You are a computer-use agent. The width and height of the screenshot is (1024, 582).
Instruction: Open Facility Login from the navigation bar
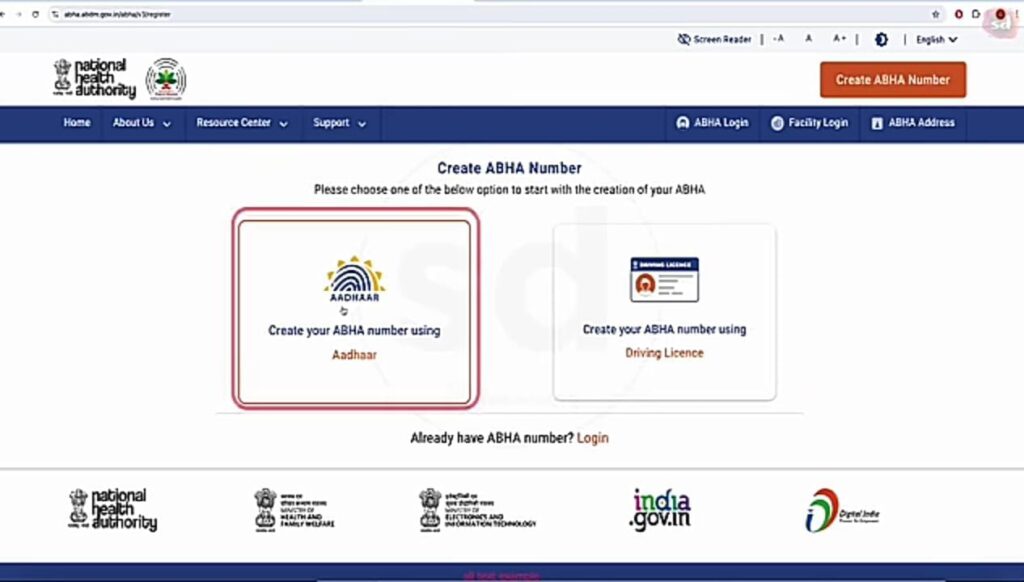[x=809, y=123]
